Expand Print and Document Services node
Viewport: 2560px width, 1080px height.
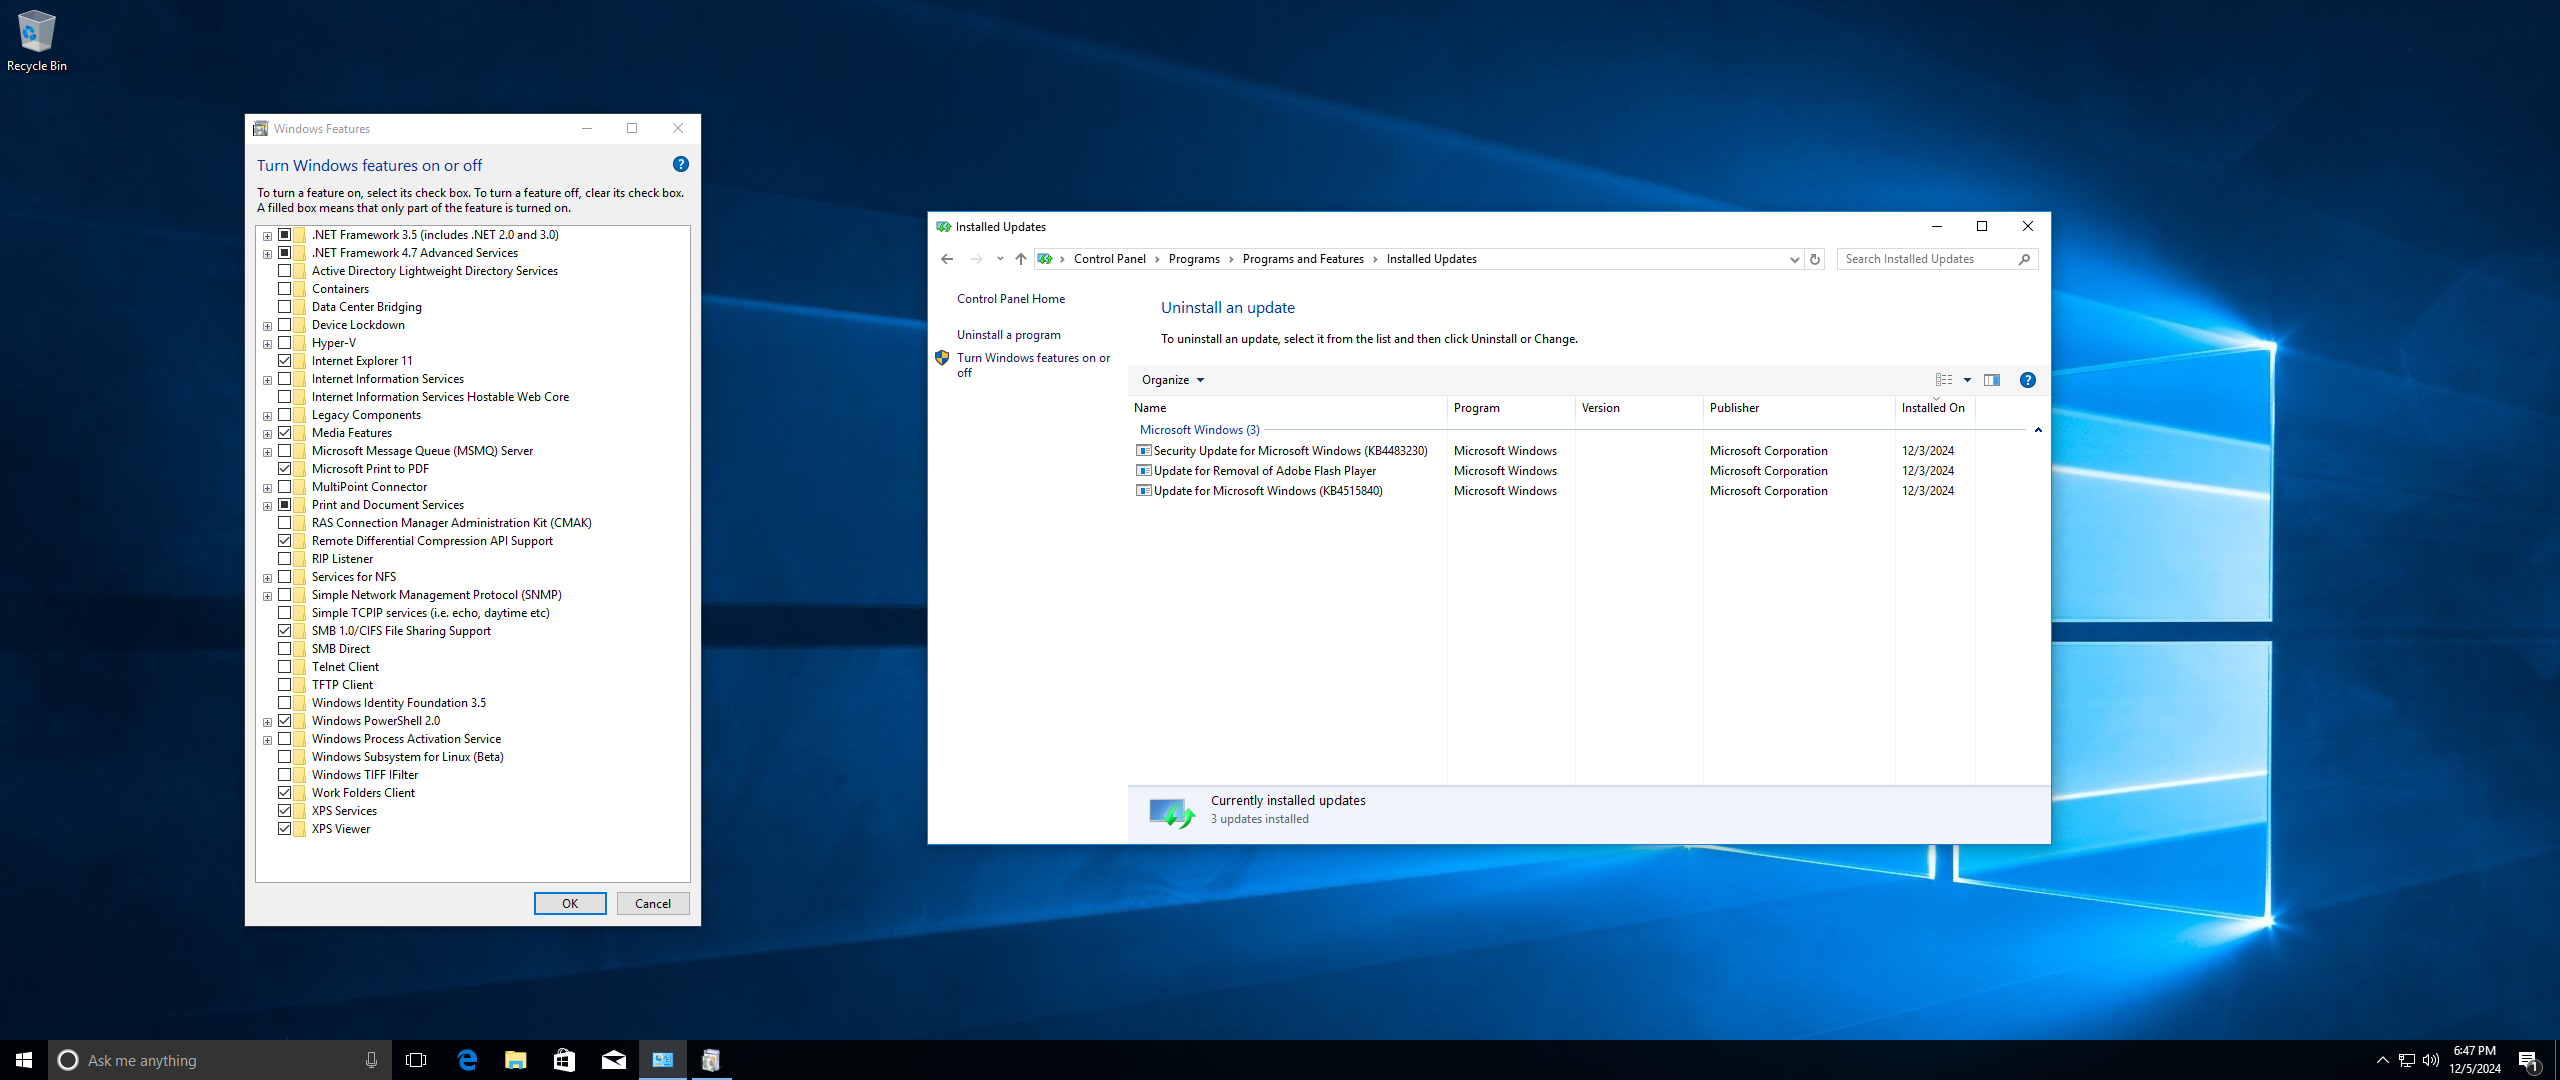(267, 506)
